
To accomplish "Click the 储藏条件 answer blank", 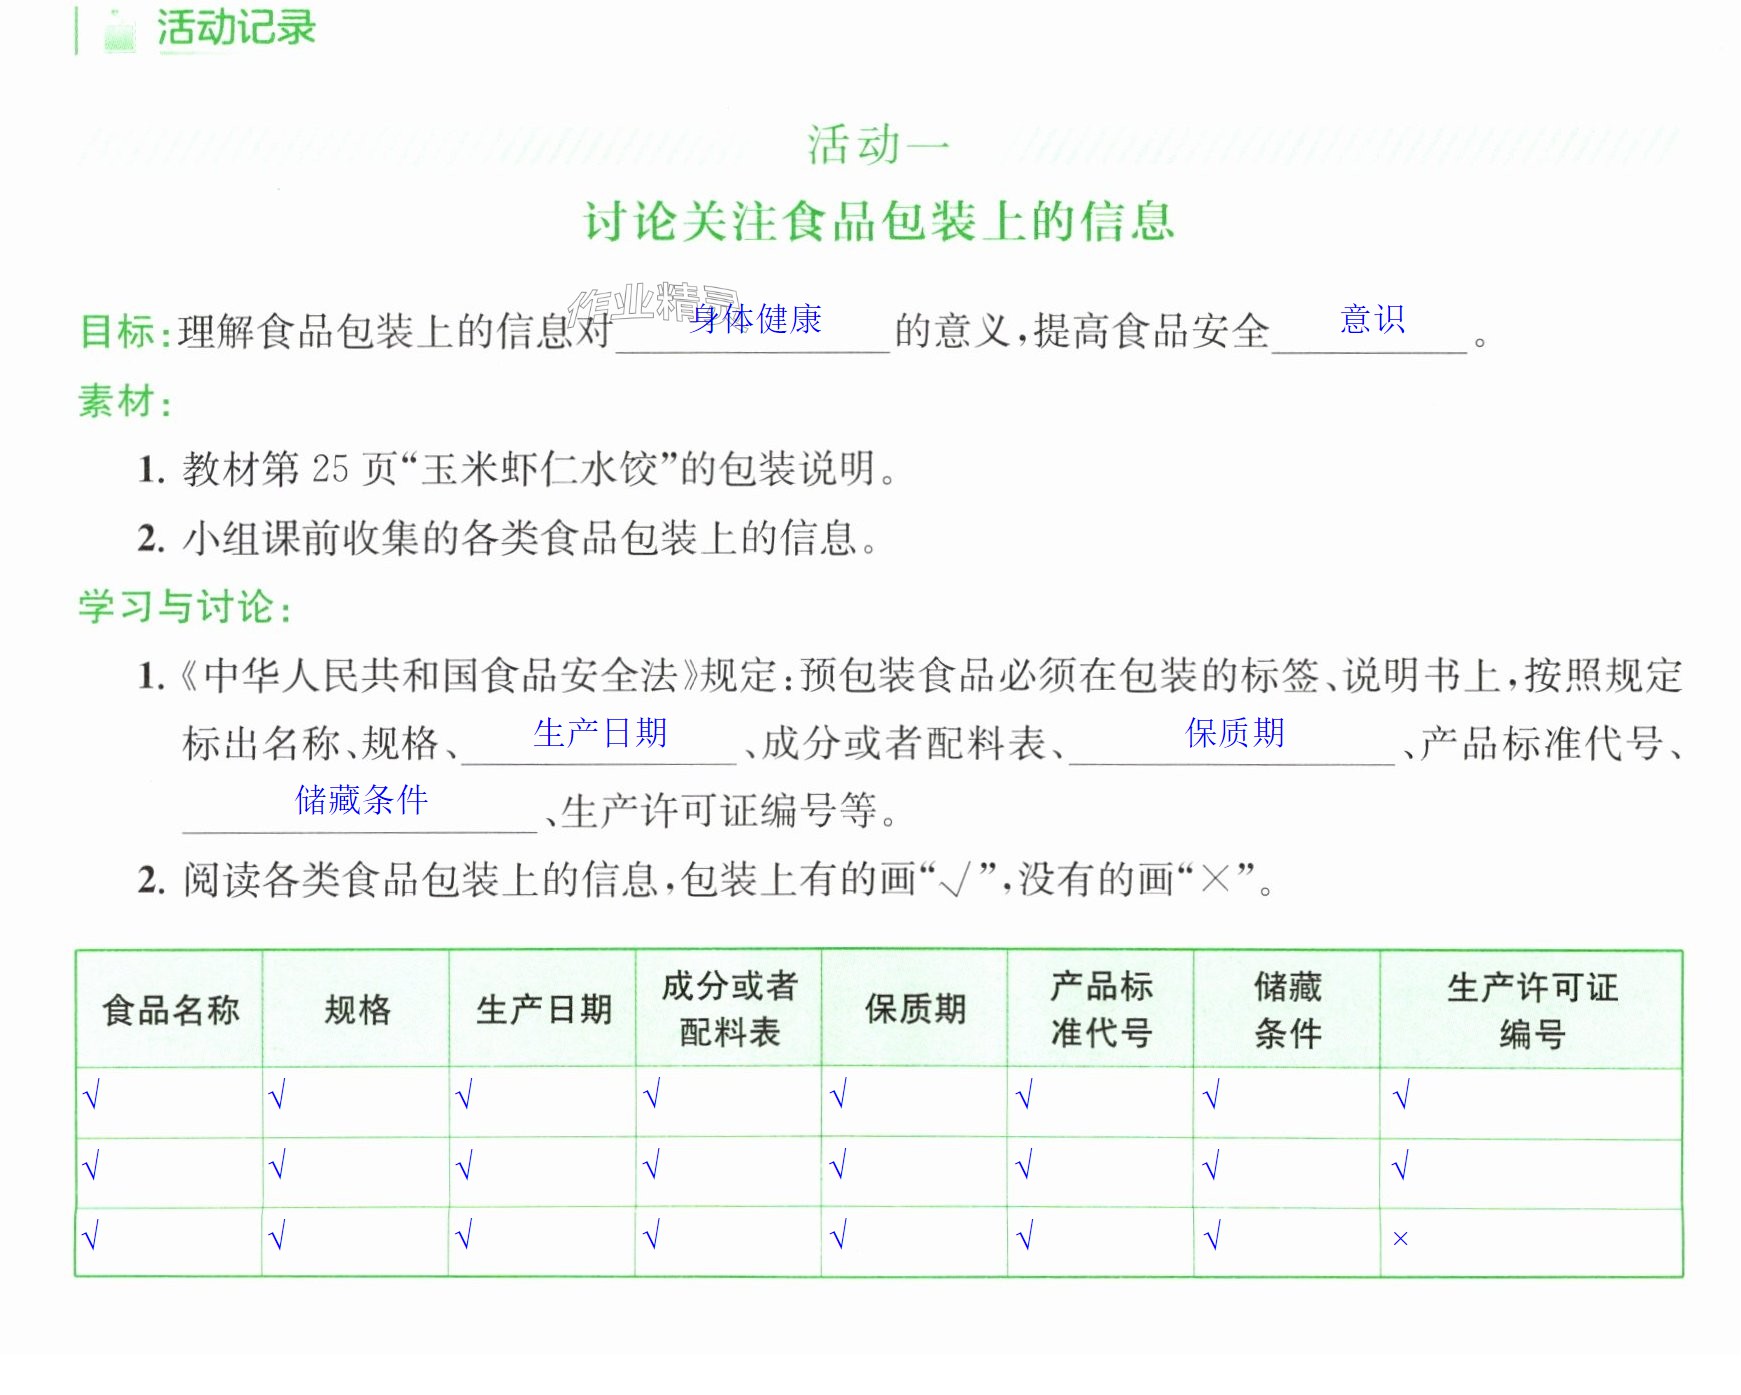I will pos(360,806).
